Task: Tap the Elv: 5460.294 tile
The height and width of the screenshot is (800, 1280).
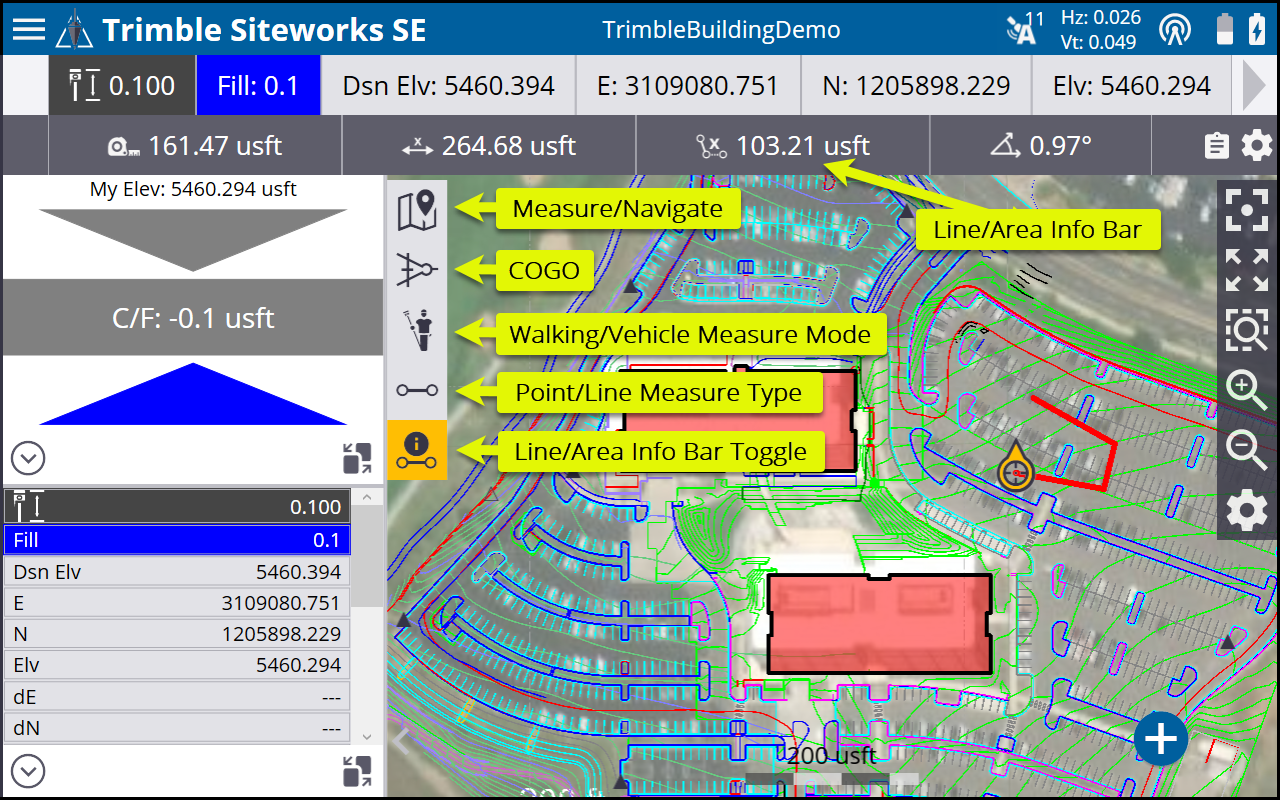Action: 1132,86
